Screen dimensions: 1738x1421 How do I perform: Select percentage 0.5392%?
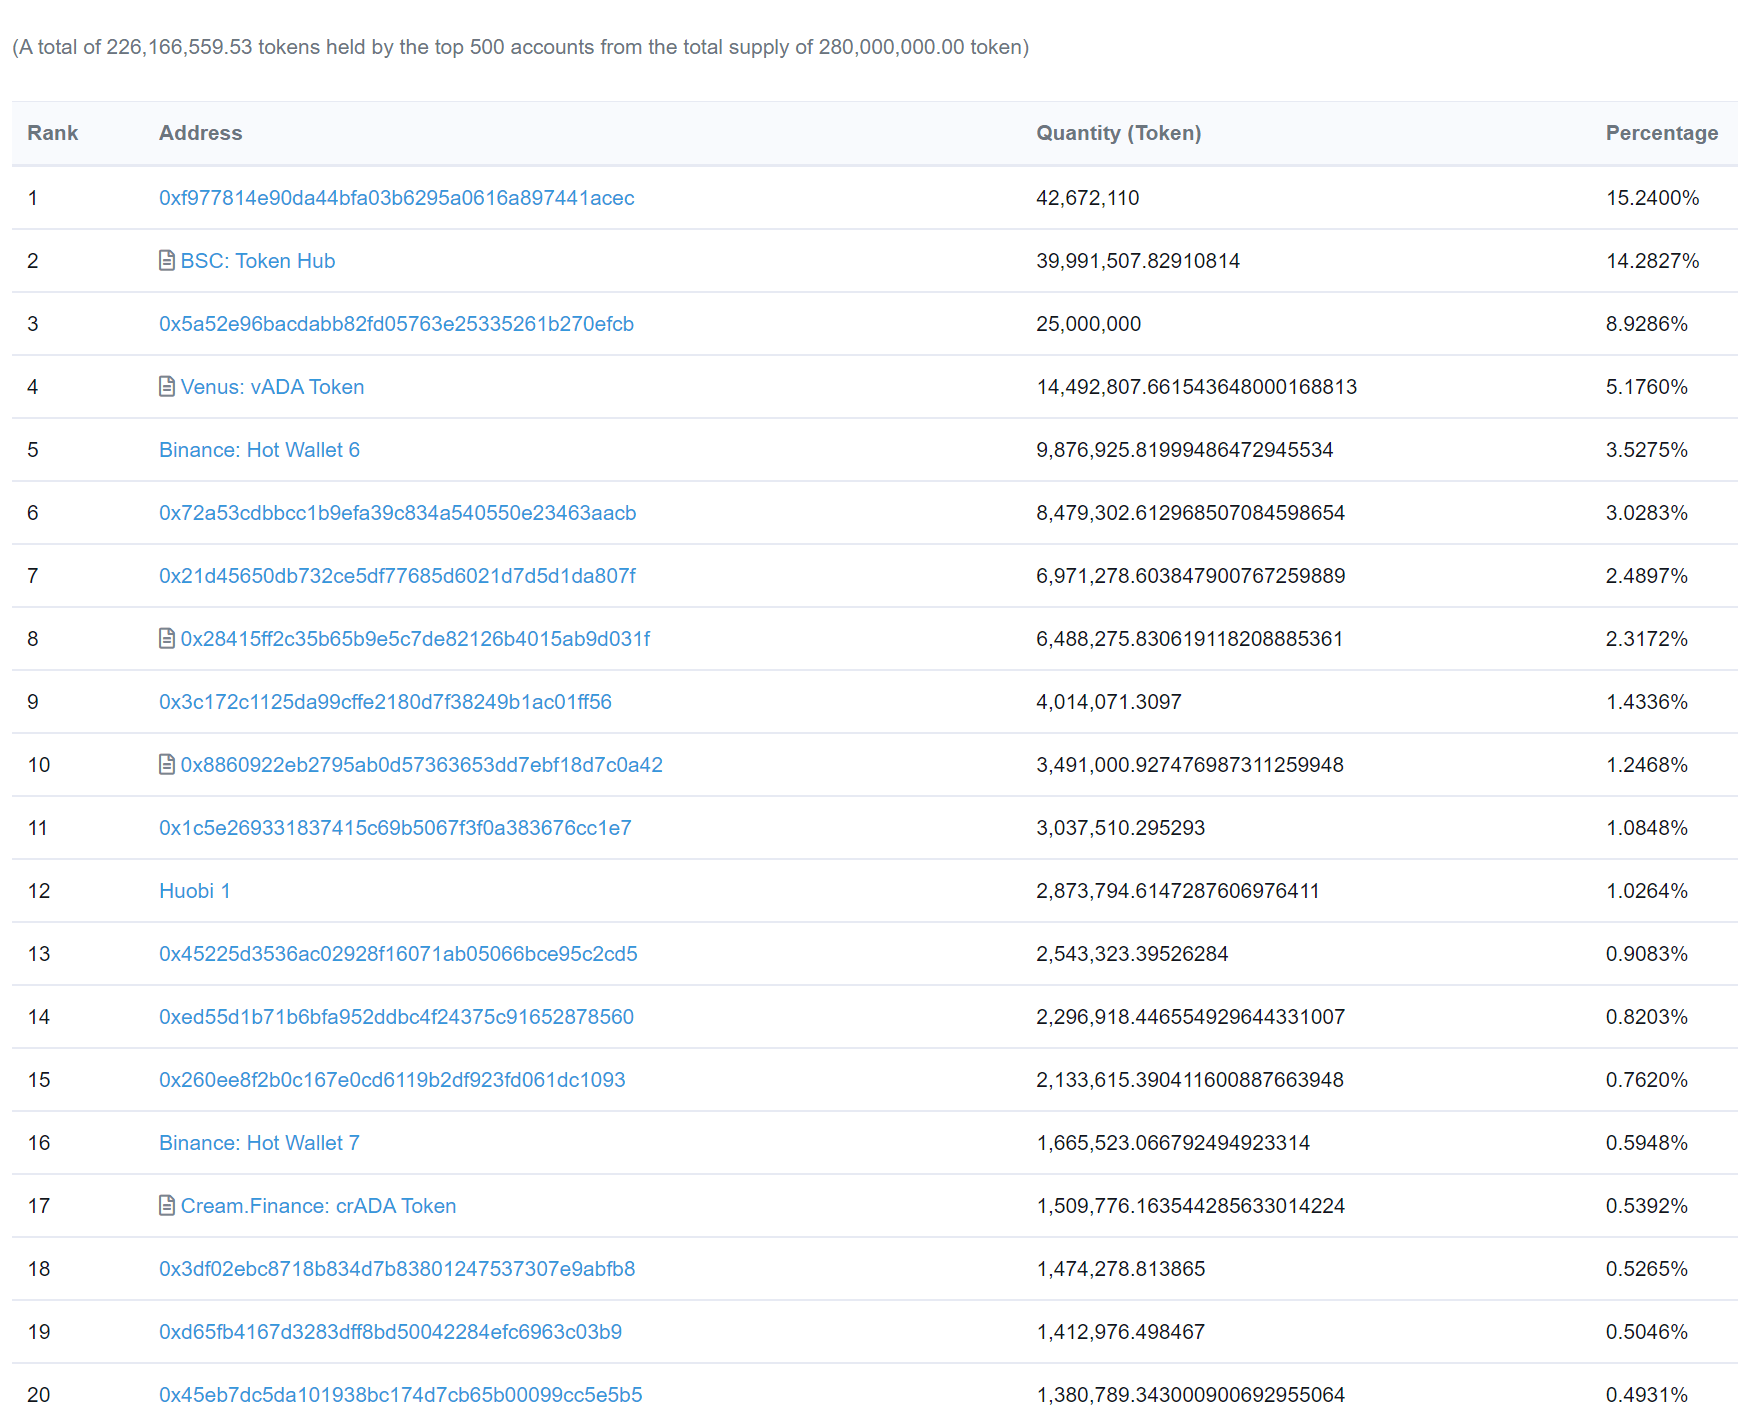(x=1647, y=1206)
